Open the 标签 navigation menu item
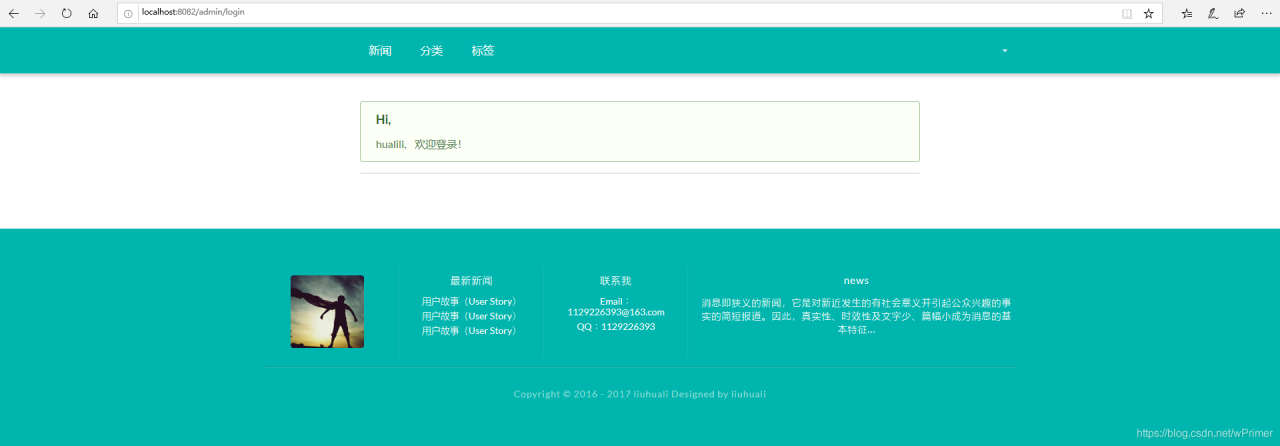The width and height of the screenshot is (1280, 446). (x=483, y=51)
